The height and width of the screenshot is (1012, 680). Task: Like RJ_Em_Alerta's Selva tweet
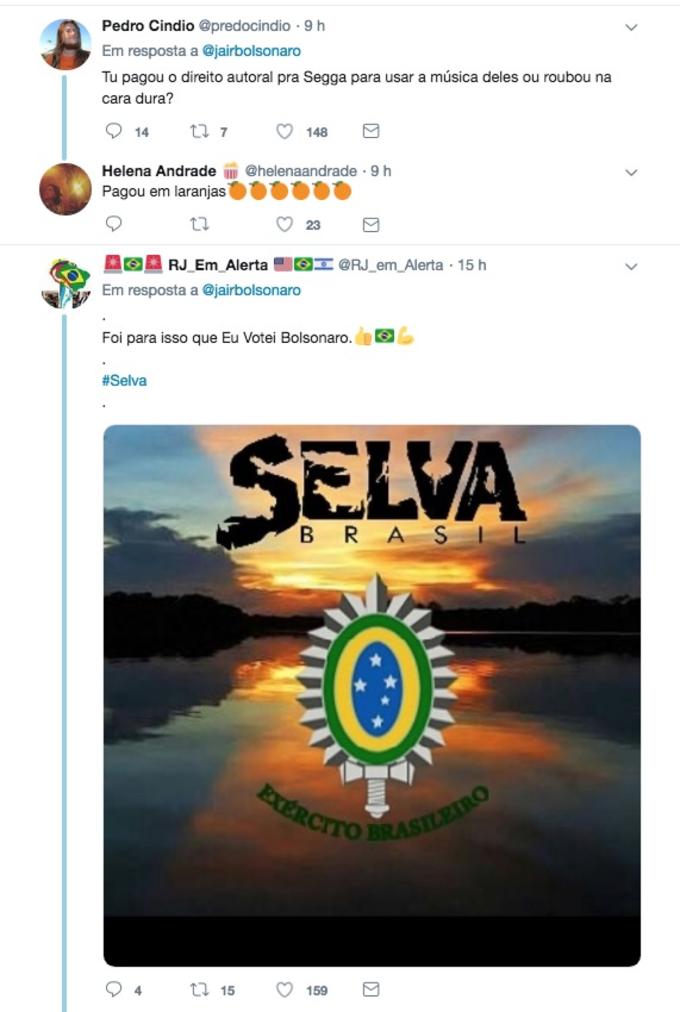(285, 990)
